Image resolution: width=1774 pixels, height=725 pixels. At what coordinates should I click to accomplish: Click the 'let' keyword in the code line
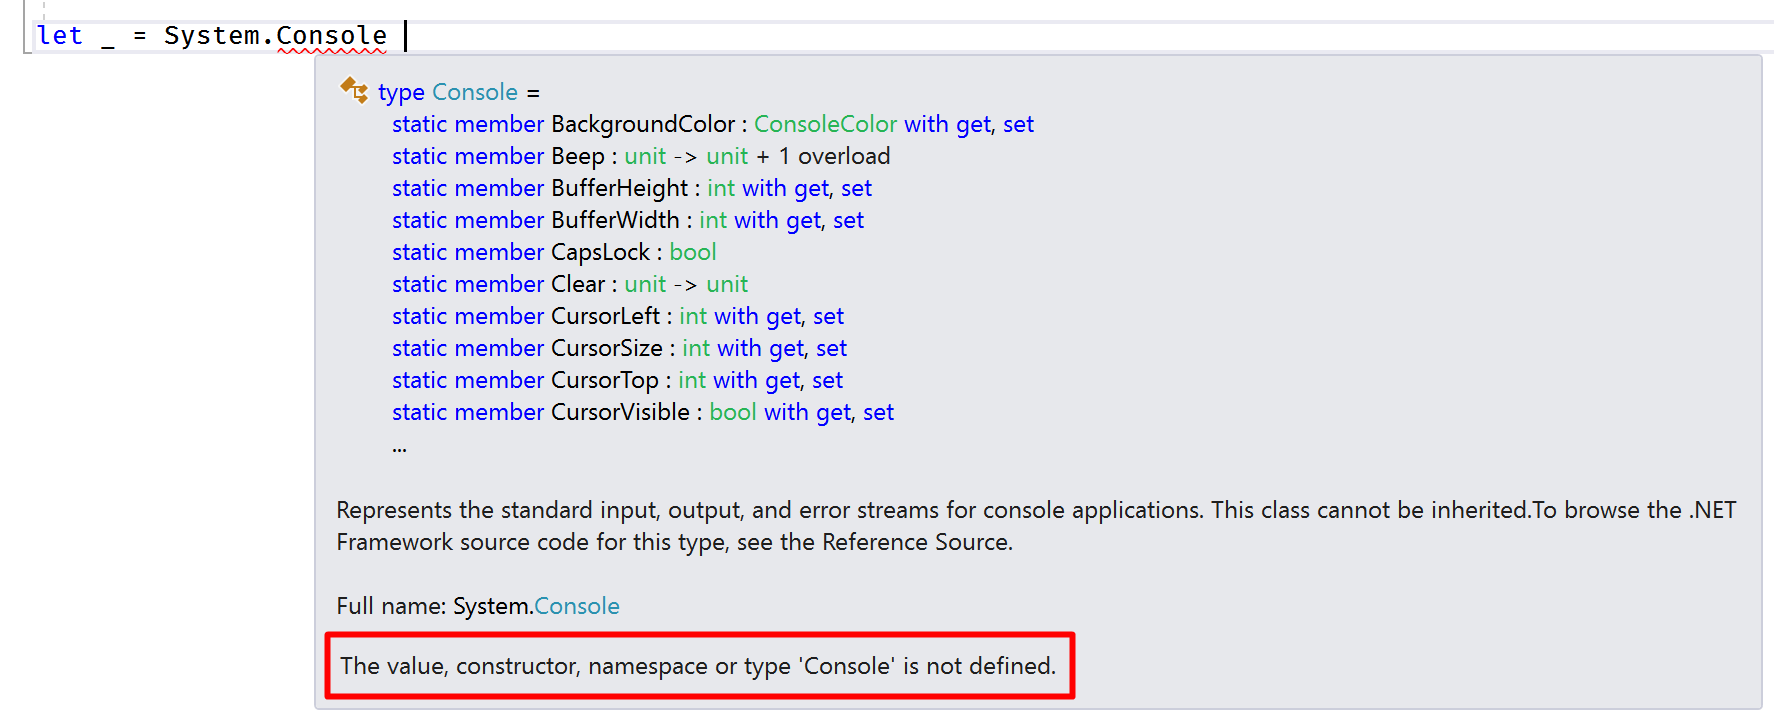coord(59,35)
